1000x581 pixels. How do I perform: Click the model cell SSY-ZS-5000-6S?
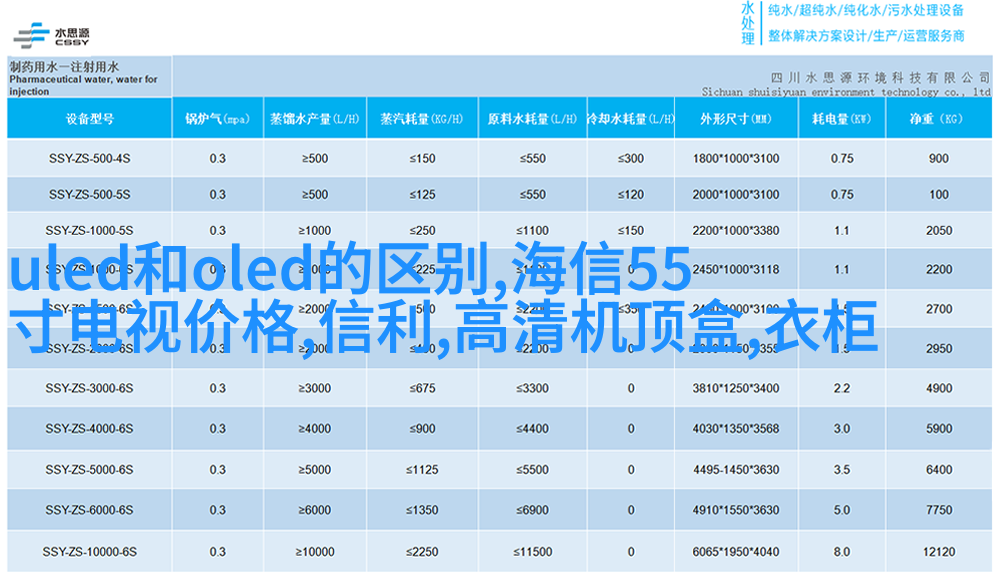(90, 469)
